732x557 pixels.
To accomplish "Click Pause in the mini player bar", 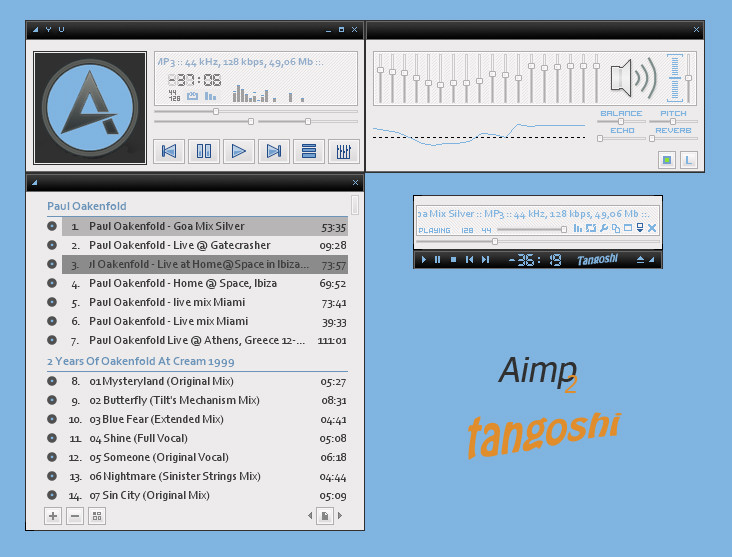I will point(437,260).
